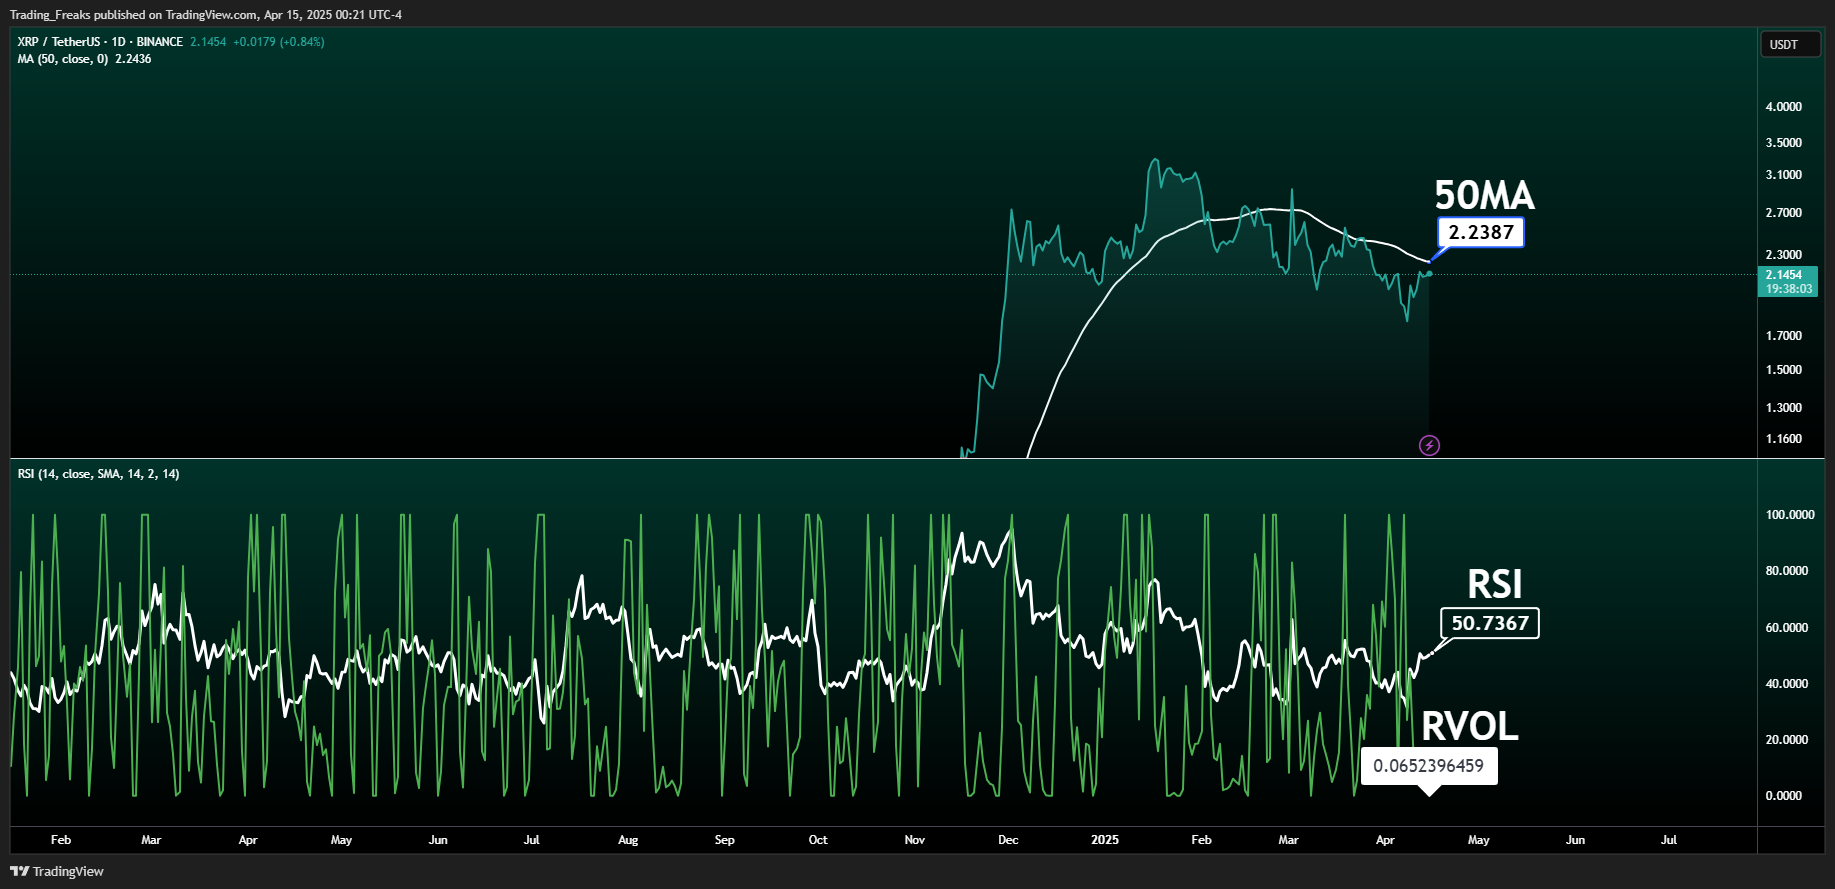Click the 50.7367 RSI value label
The image size is (1835, 889).
pyautogui.click(x=1490, y=623)
